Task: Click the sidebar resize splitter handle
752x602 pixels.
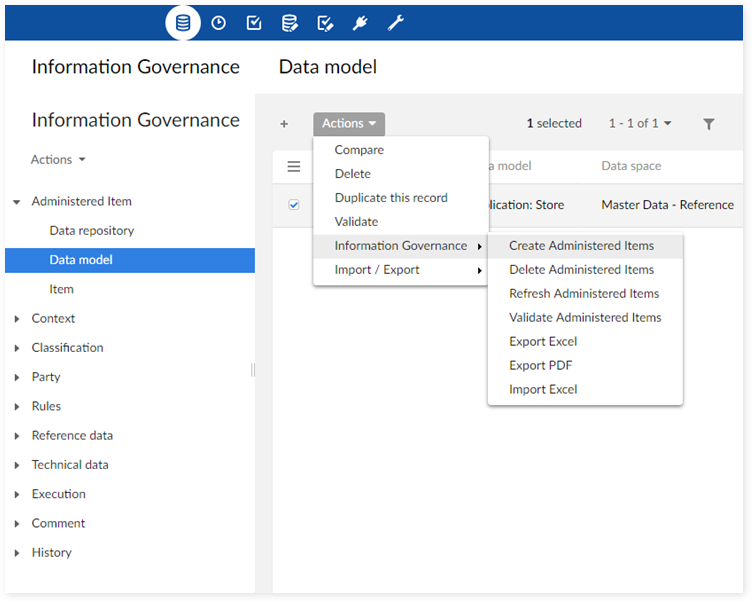Action: 253,370
